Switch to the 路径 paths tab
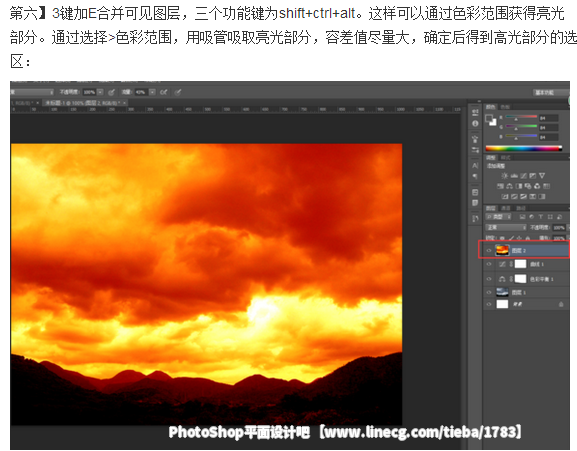Screen dimensions: 577x451 tap(521, 208)
